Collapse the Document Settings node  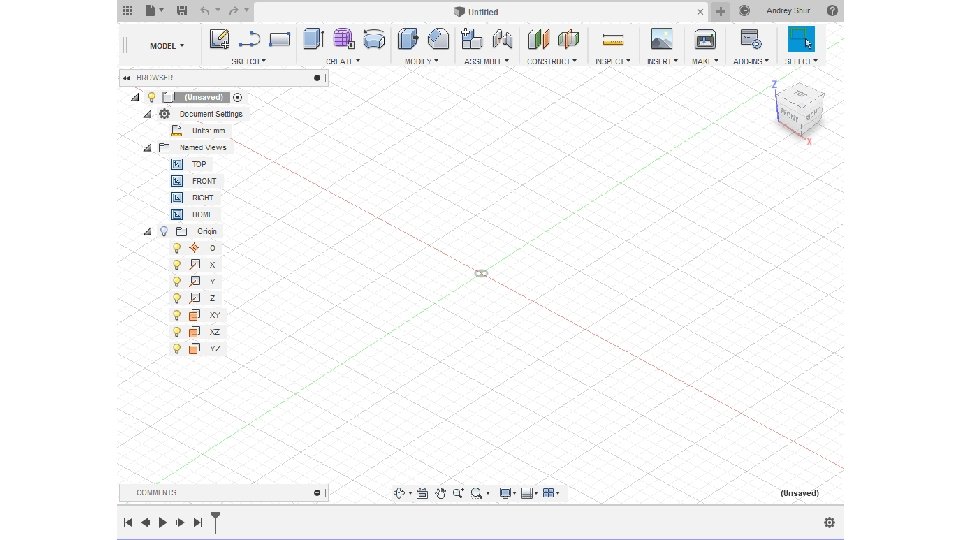point(148,114)
